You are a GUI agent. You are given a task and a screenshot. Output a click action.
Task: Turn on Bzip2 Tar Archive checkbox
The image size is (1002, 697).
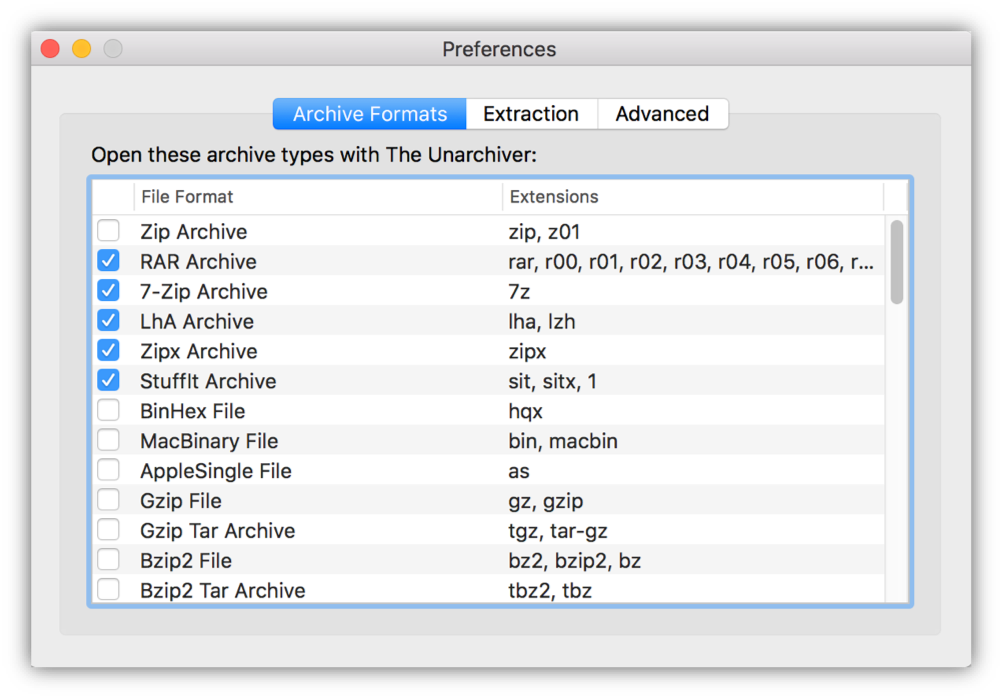point(108,590)
